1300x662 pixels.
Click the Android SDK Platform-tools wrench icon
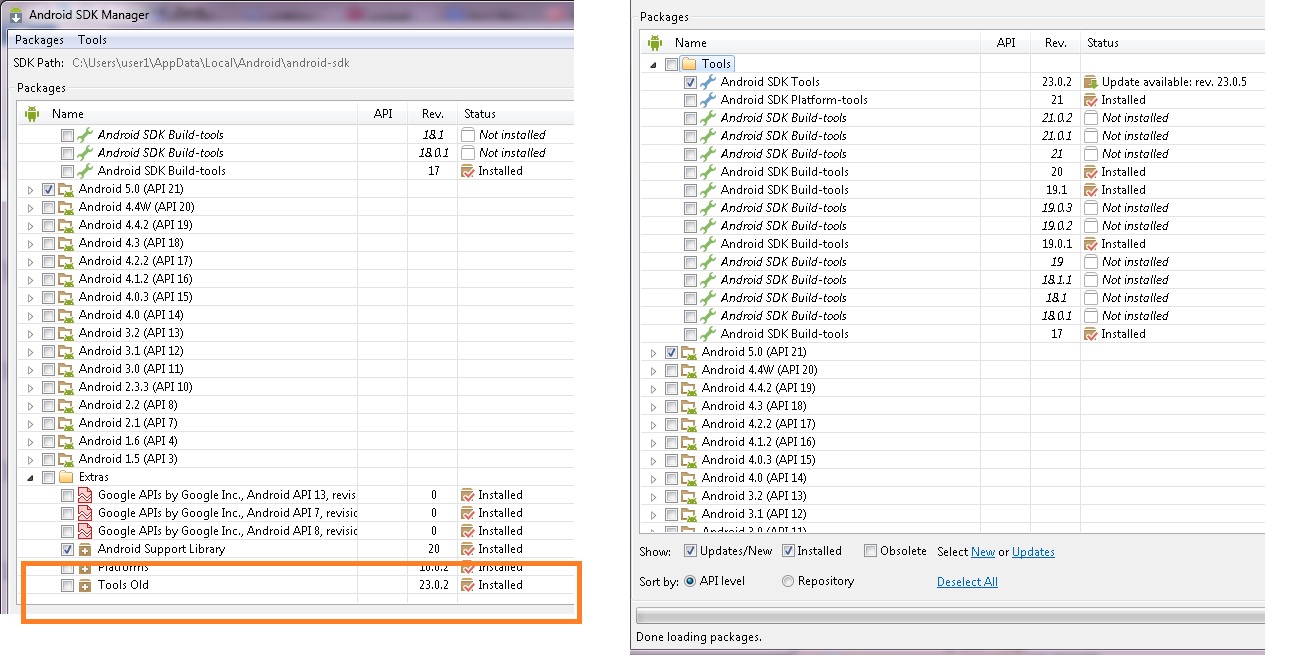[708, 100]
